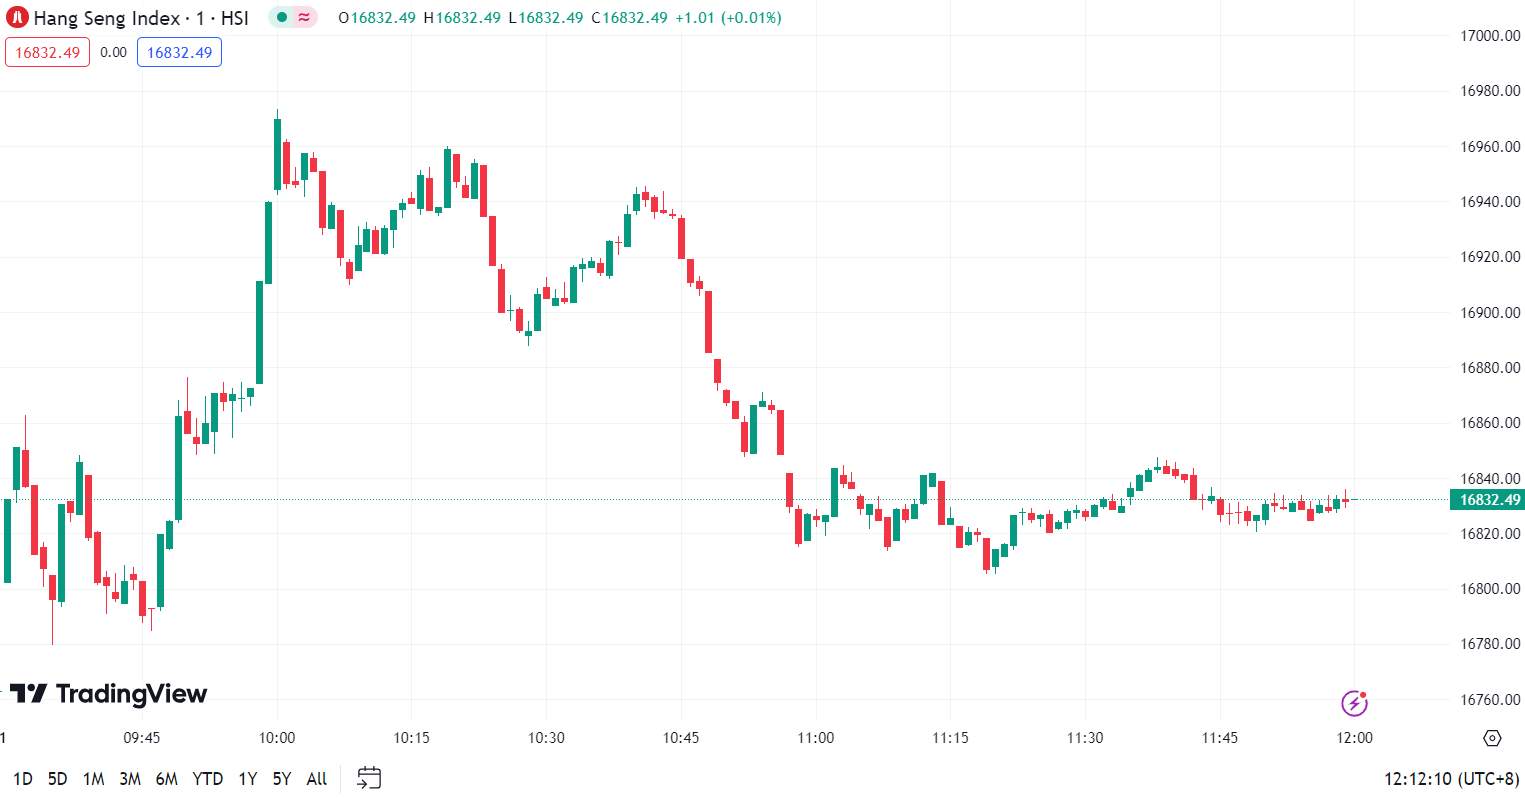Open the date range calendar icon
Viewport: 1525px width, 800px height.
(369, 778)
